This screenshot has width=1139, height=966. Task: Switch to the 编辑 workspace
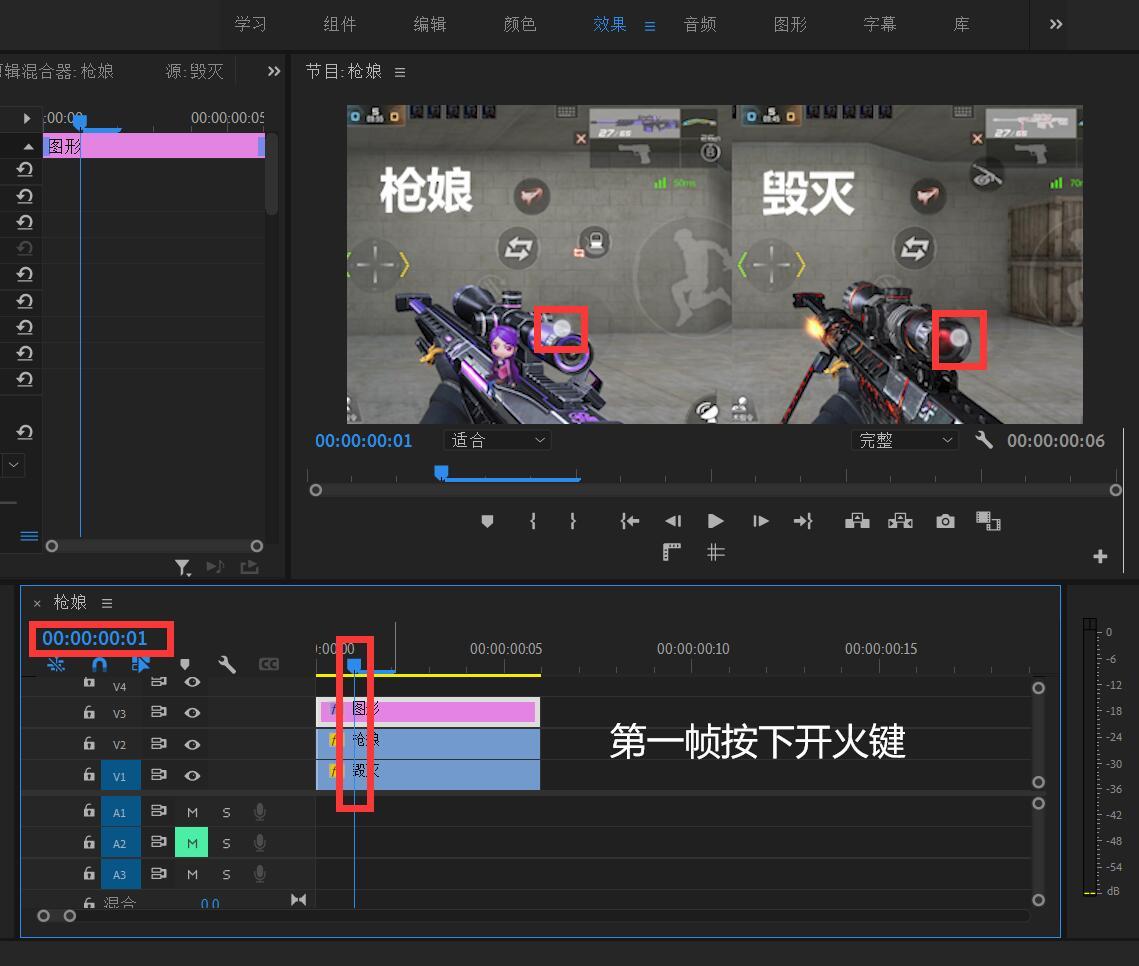(x=430, y=24)
